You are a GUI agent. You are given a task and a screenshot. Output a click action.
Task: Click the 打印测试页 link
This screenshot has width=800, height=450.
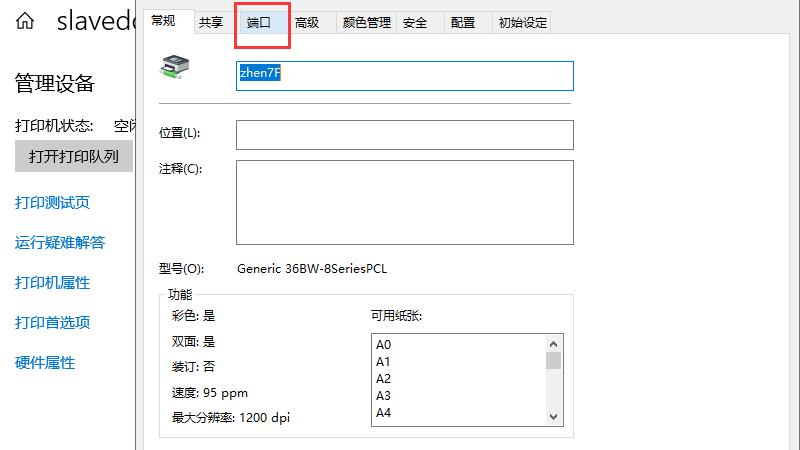click(x=52, y=203)
